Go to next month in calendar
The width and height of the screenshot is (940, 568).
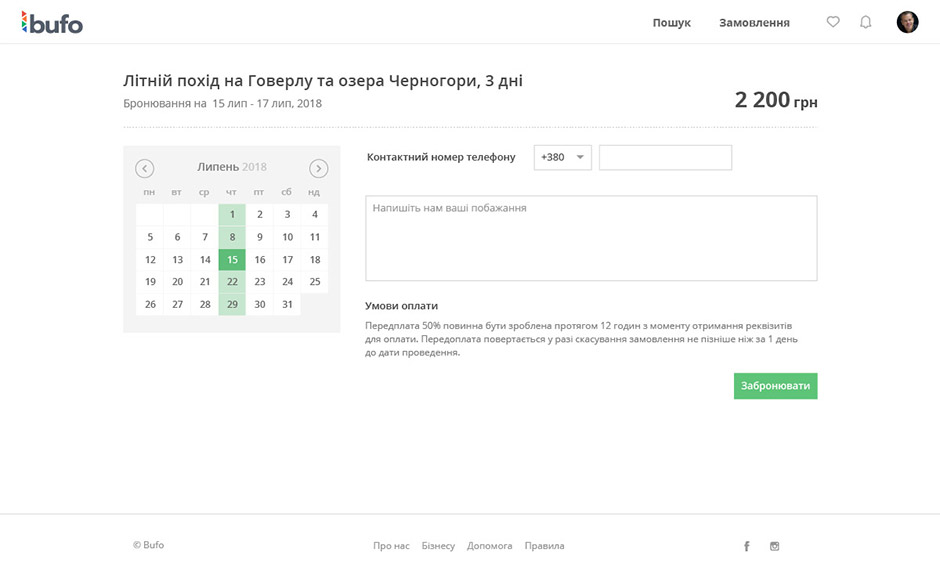(x=318, y=168)
